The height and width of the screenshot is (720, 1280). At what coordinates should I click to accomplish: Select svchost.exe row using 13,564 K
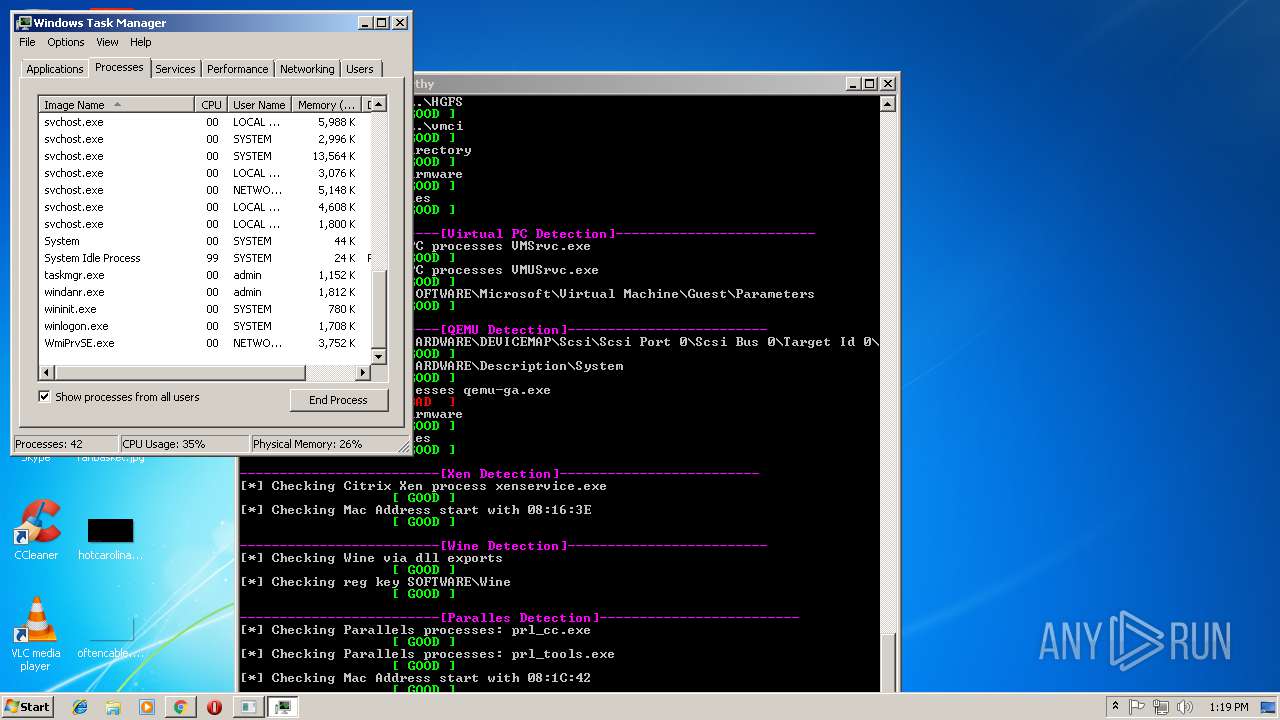click(205, 156)
